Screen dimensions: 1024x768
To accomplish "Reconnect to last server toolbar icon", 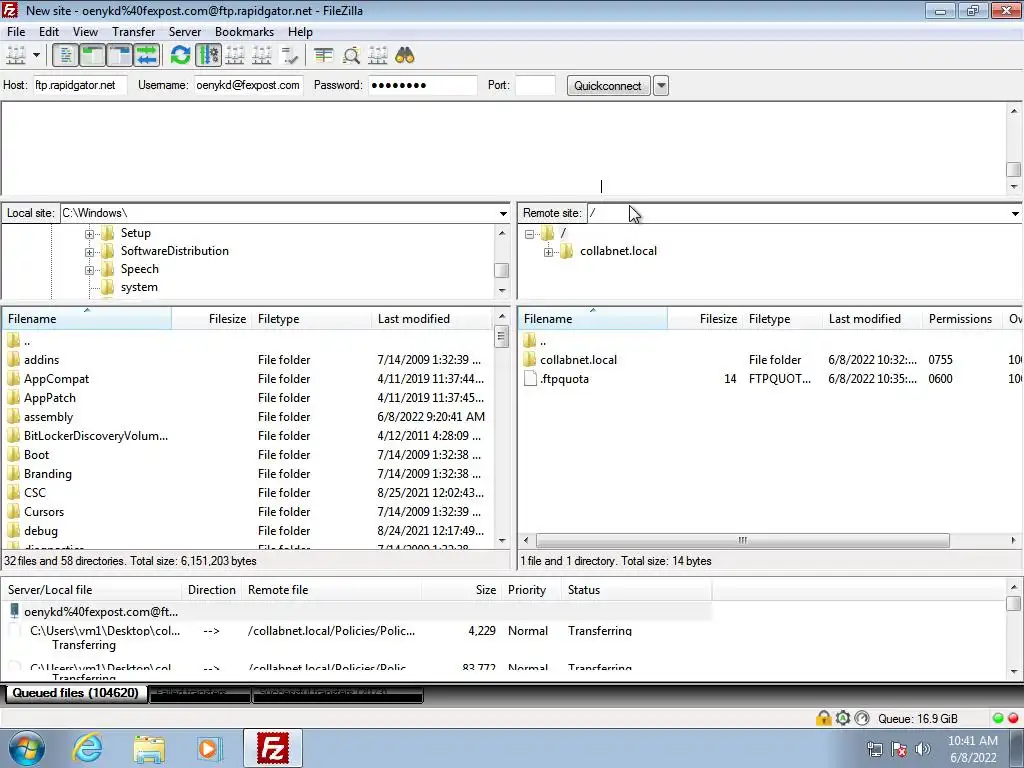I will (x=289, y=56).
